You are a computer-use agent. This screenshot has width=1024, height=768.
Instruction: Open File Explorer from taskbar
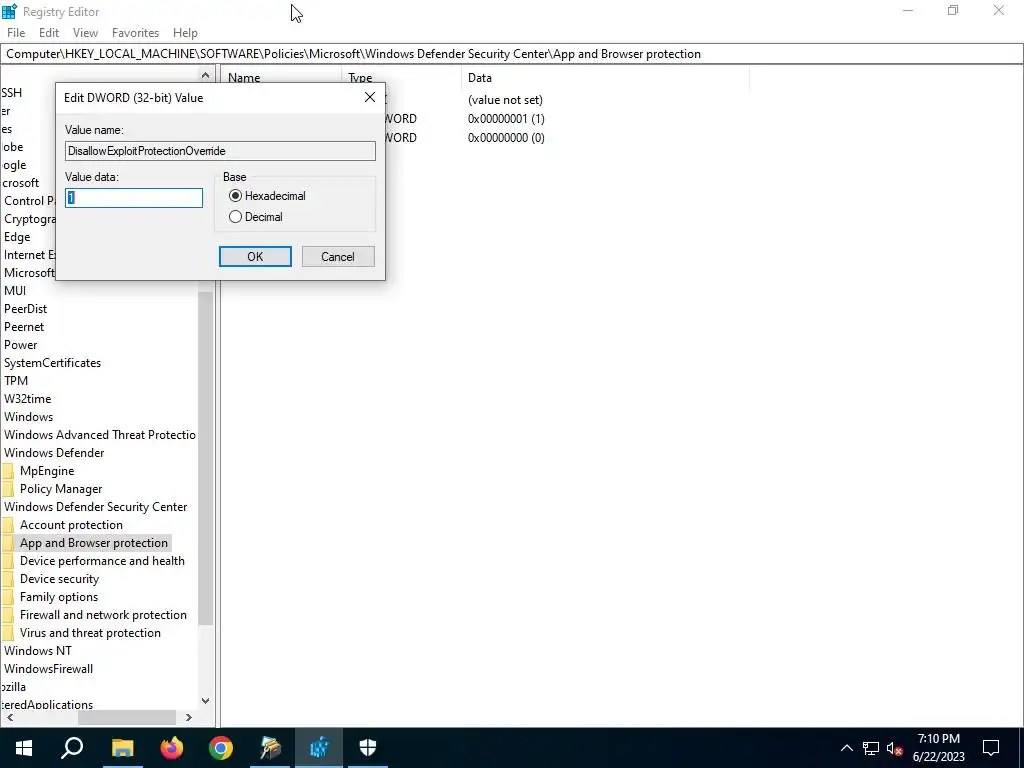pos(122,748)
